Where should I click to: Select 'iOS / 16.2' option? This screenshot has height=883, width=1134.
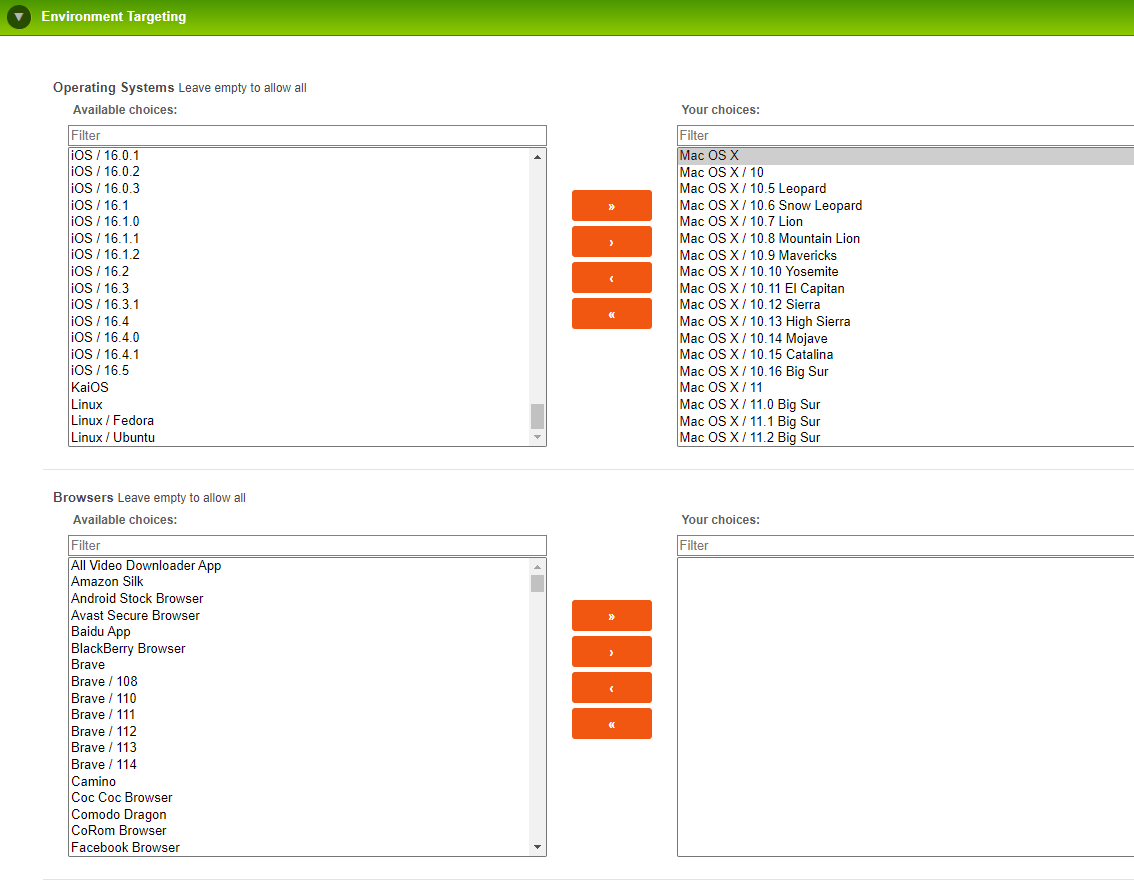pyautogui.click(x=299, y=271)
